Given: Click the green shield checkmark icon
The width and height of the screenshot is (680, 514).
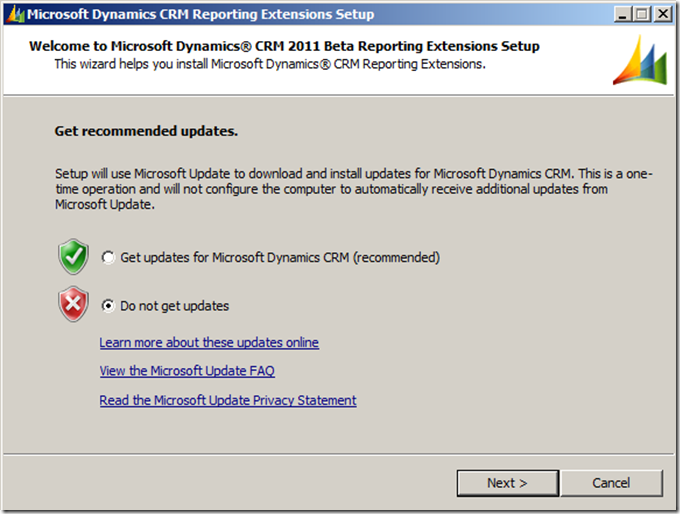Looking at the screenshot, I should pos(73,257).
